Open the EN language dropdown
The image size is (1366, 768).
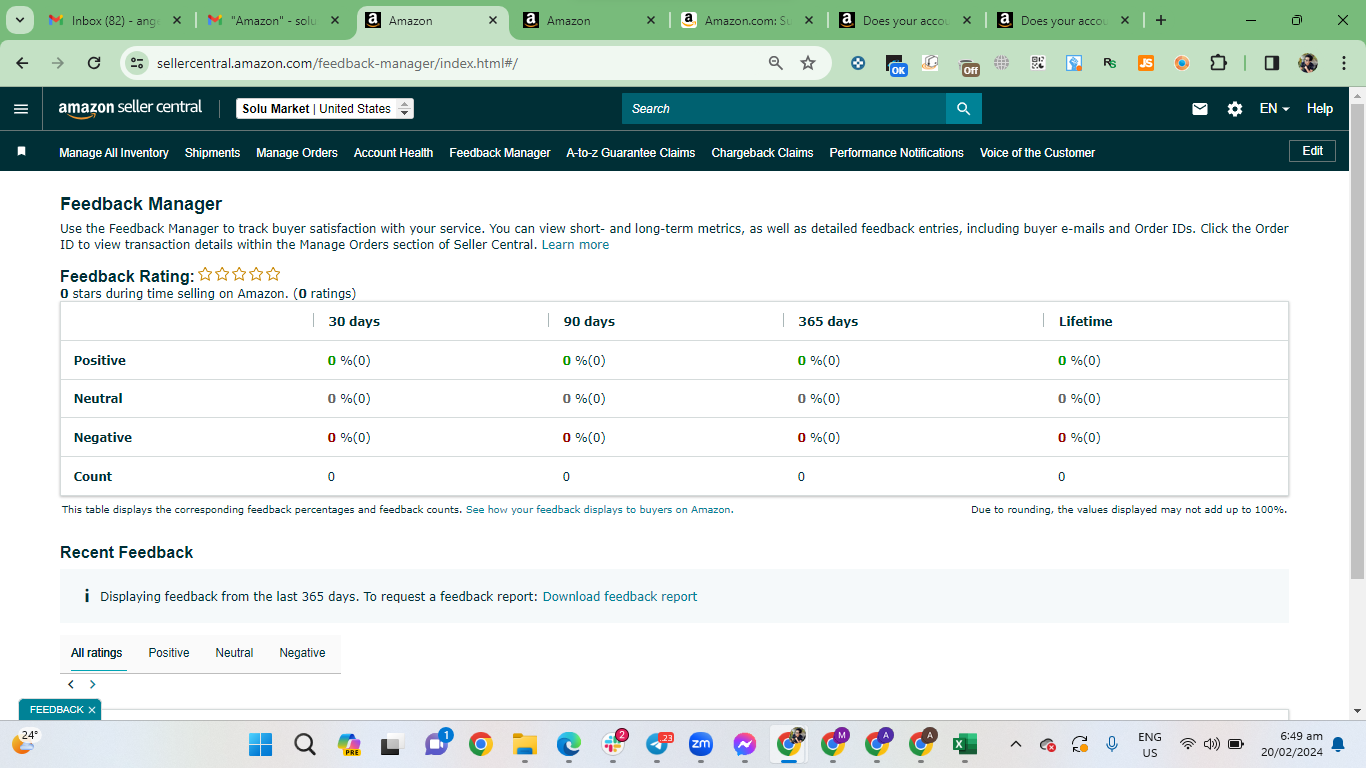[x=1274, y=109]
